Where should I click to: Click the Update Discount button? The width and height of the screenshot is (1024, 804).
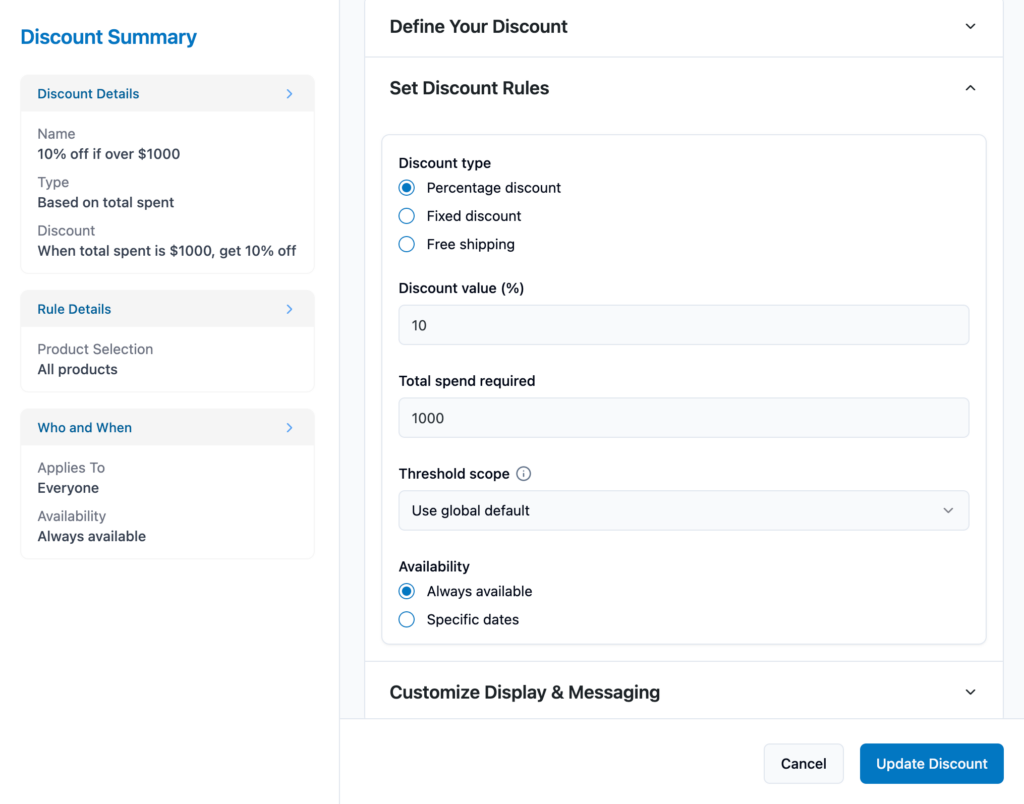pos(931,764)
